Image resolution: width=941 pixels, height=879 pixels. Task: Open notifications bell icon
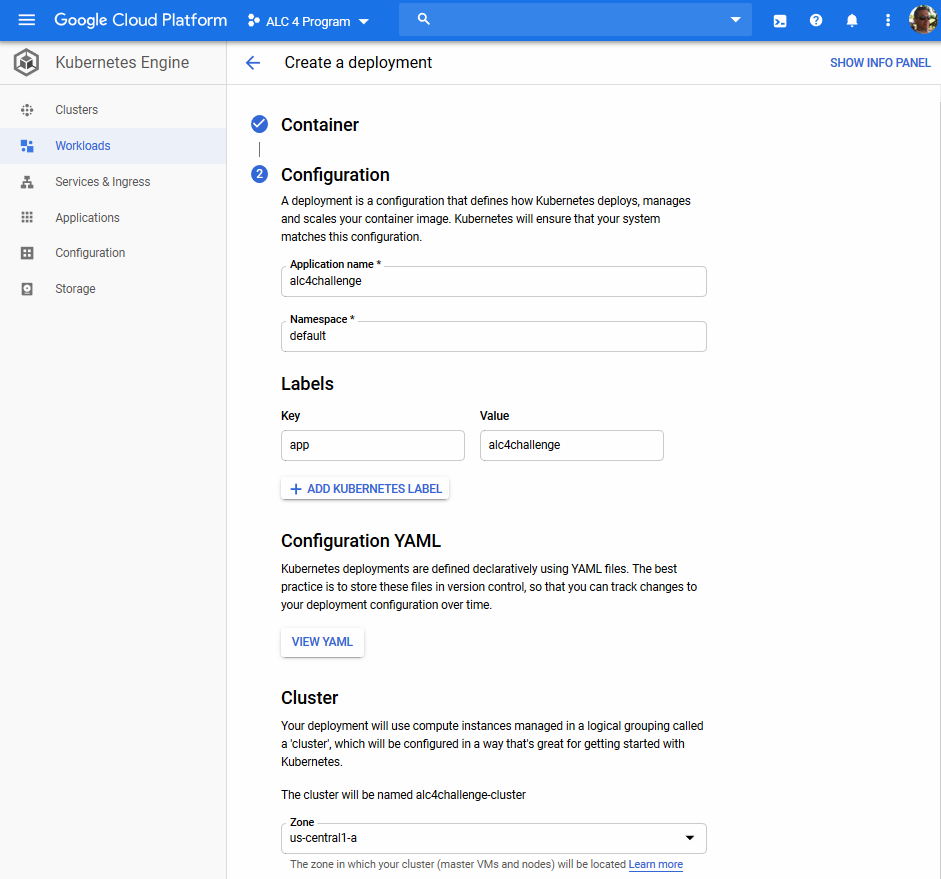pyautogui.click(x=852, y=20)
